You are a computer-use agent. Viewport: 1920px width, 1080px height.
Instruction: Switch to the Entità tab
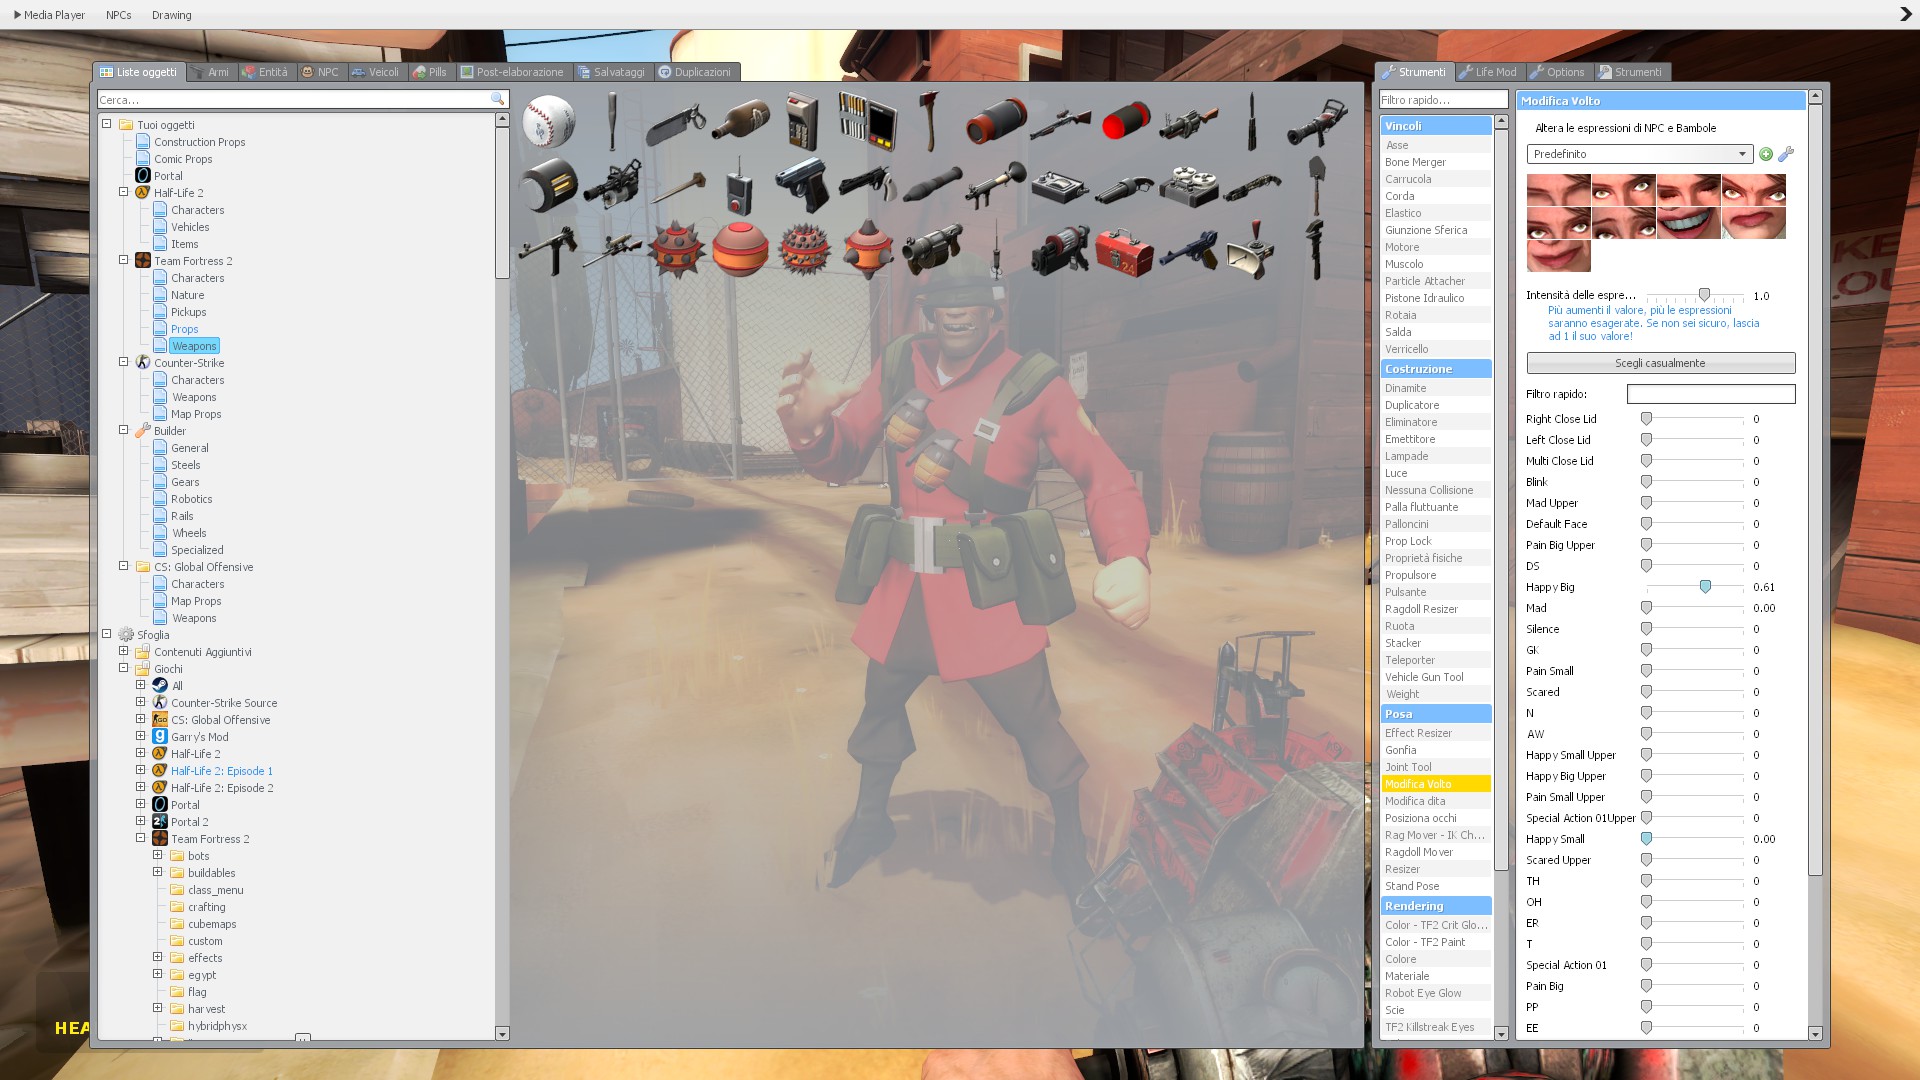tap(266, 72)
